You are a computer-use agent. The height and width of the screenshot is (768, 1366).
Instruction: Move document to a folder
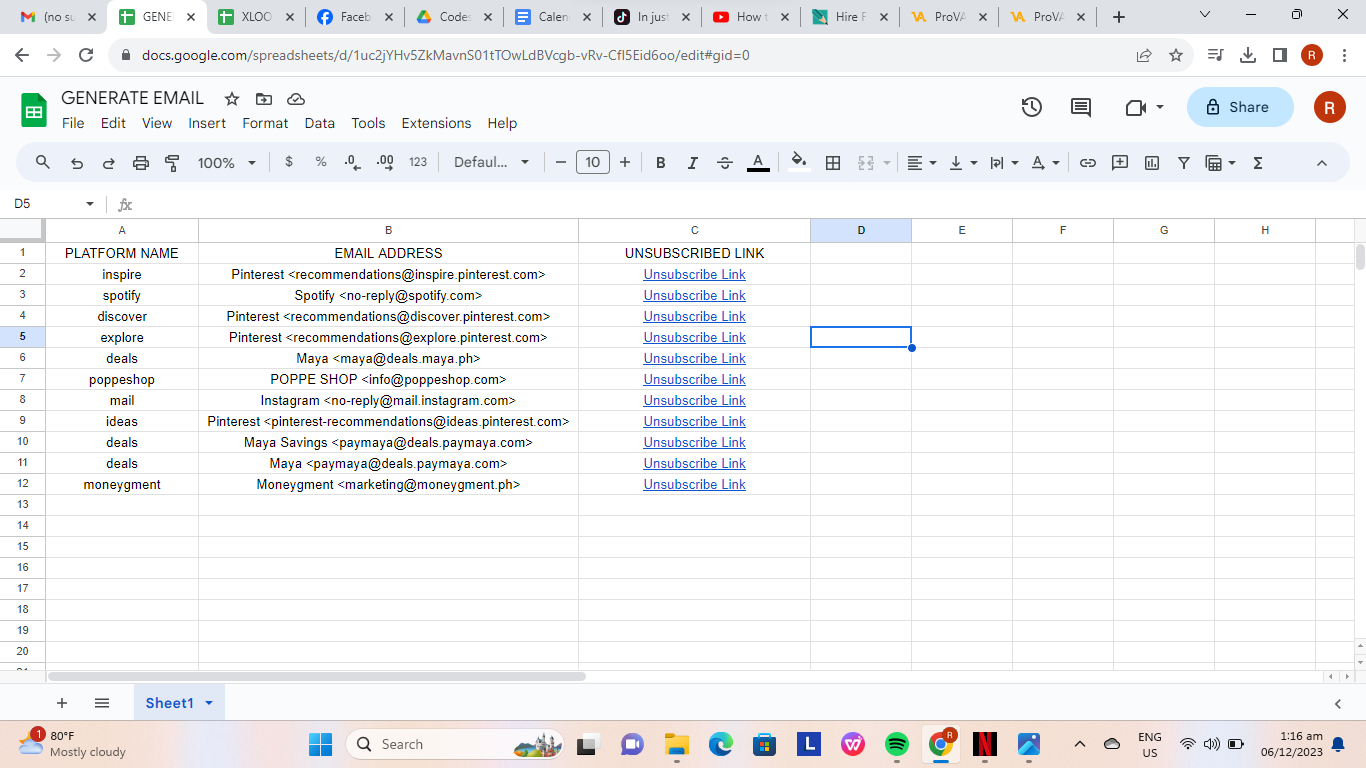point(264,99)
